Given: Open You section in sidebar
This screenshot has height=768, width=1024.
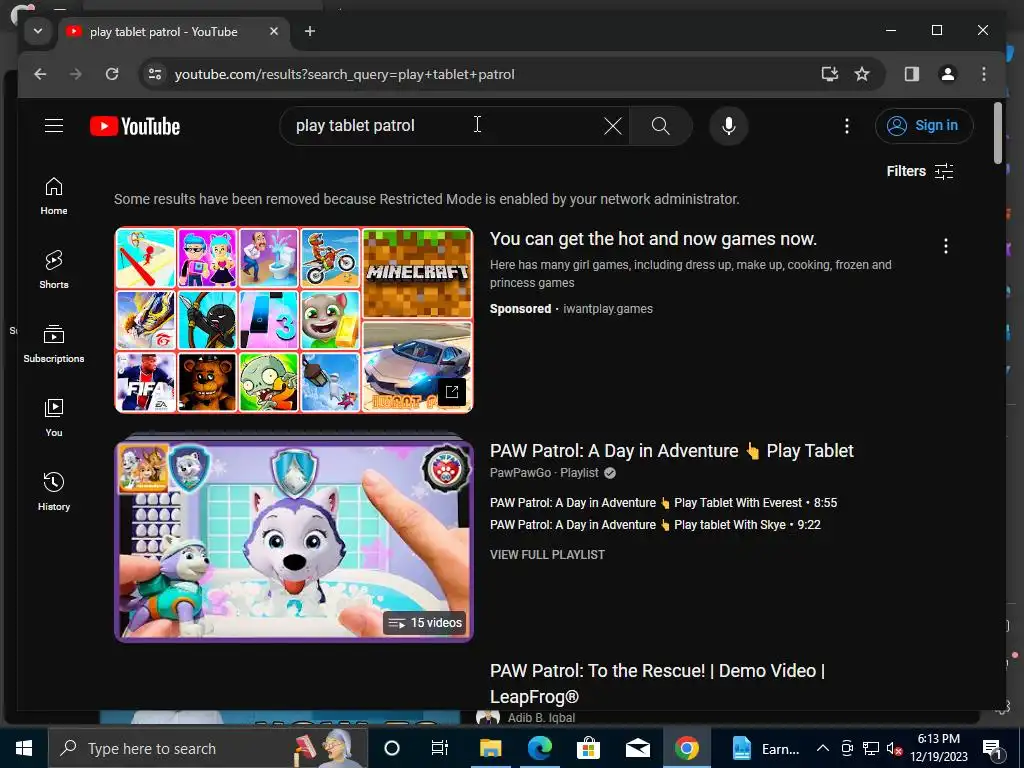Looking at the screenshot, I should (54, 417).
